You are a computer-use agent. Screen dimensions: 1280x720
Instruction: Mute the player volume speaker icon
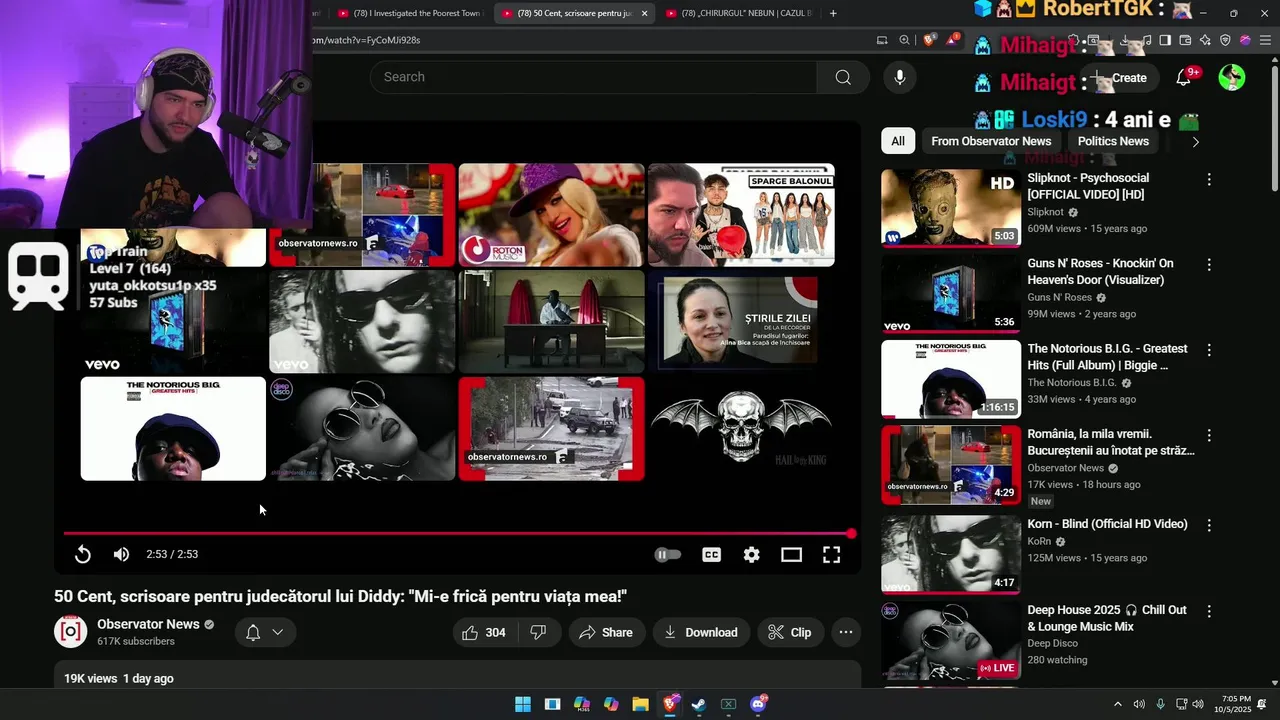[121, 554]
